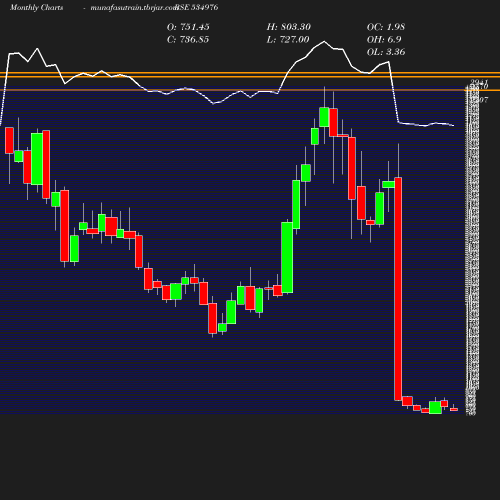Click the tallest red candlestick showing the crash
Screen dimensions: 500x500
click(398, 289)
